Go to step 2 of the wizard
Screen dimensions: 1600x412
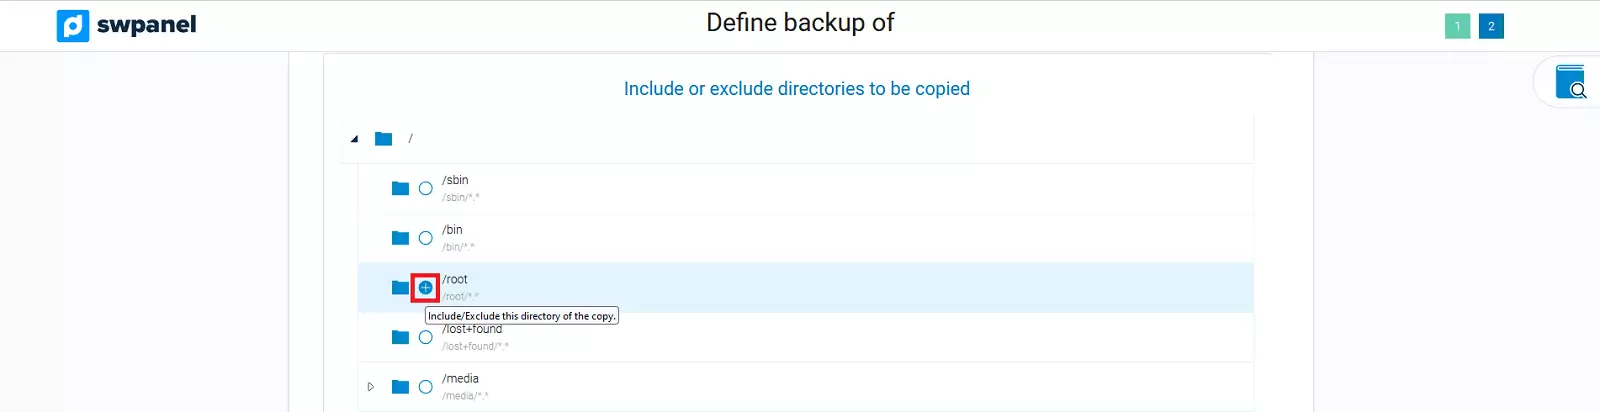pos(1491,26)
